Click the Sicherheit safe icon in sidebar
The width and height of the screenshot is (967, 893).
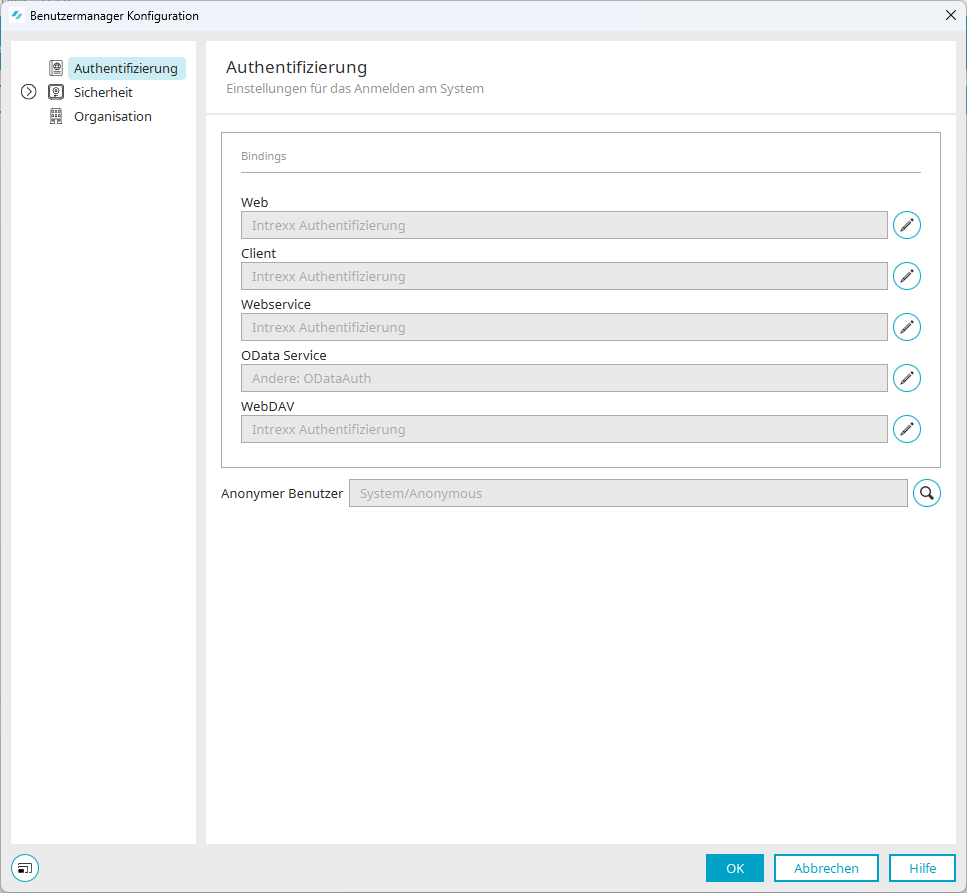click(56, 92)
